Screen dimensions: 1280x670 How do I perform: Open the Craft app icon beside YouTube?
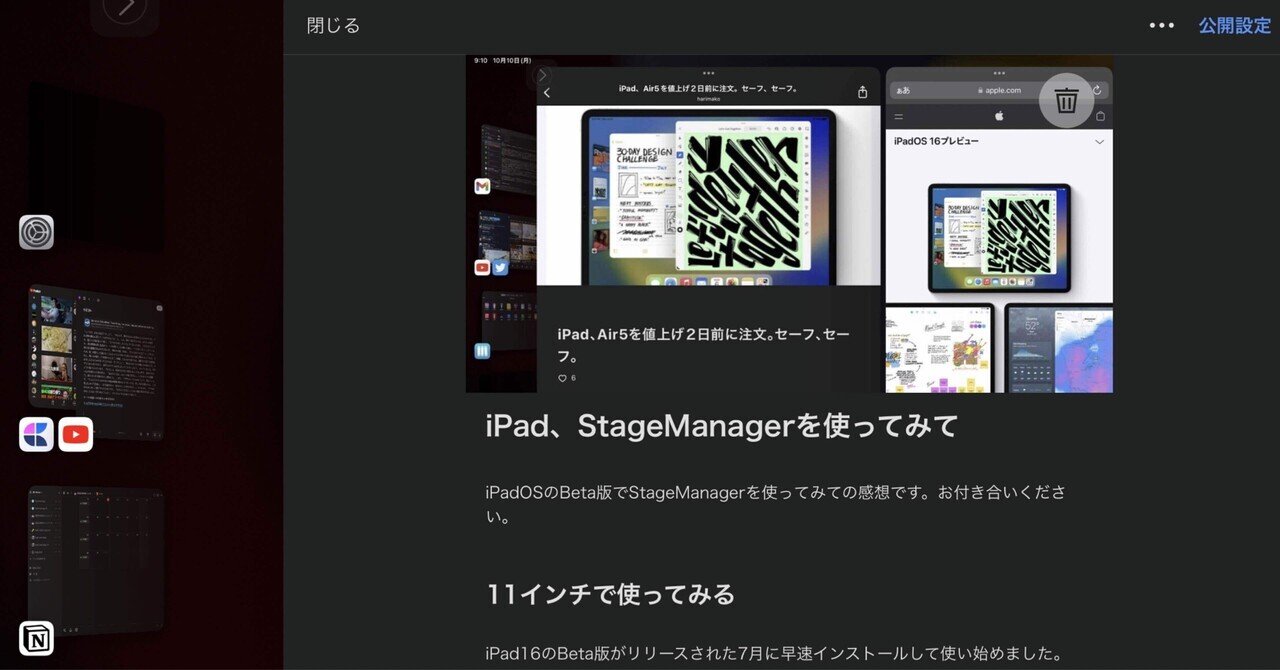click(36, 434)
